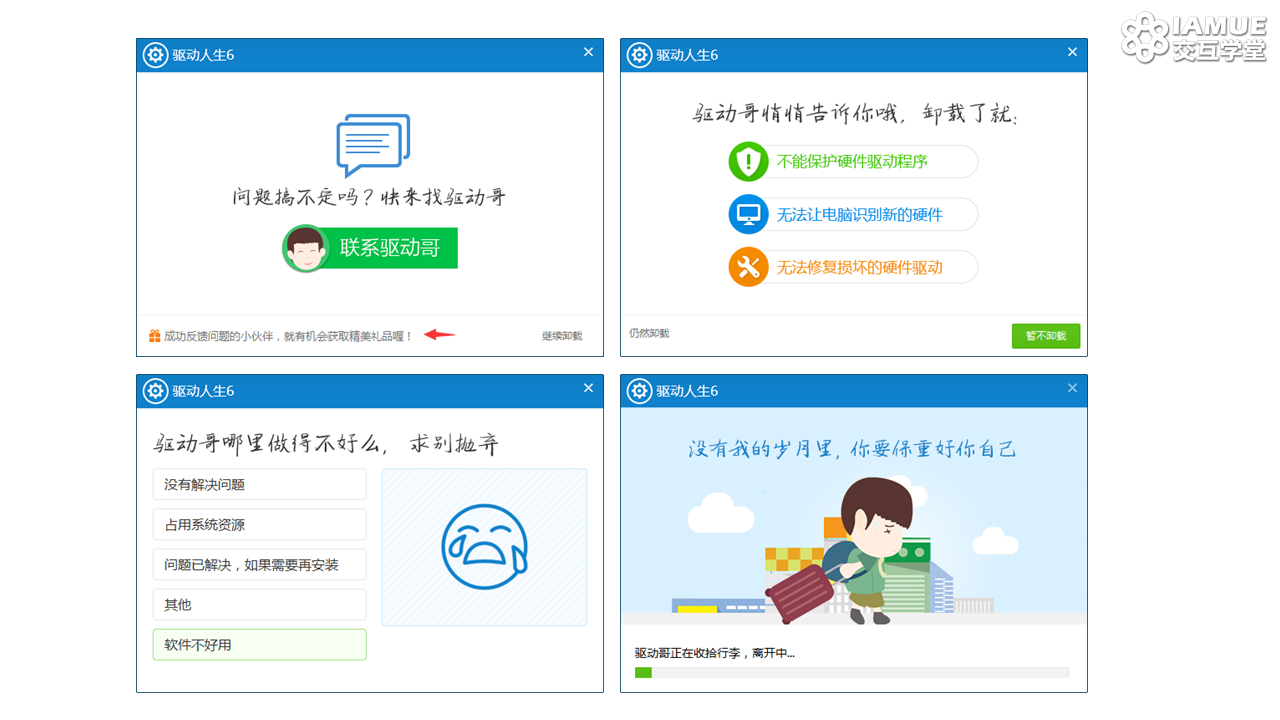Screen dimensions: 1280x720
Task: Click the blue monitor icon
Action: 748,214
